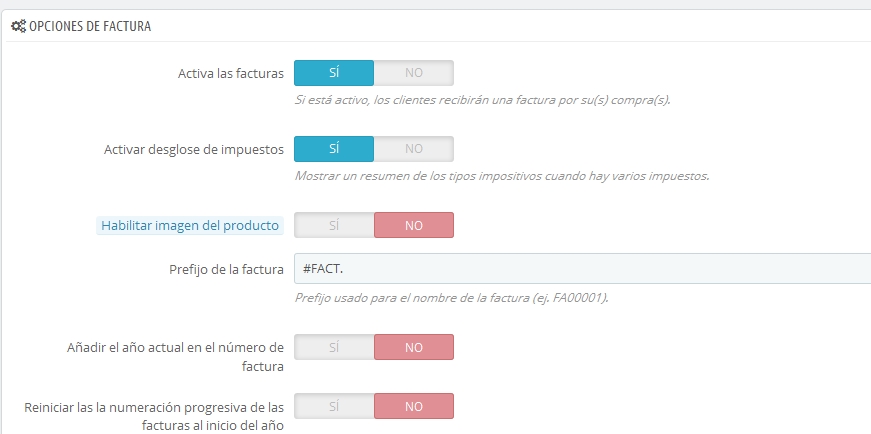Screen dimensions: 871x434
Task: Turn off tax breakdown by choosing NO
Action: click(414, 149)
